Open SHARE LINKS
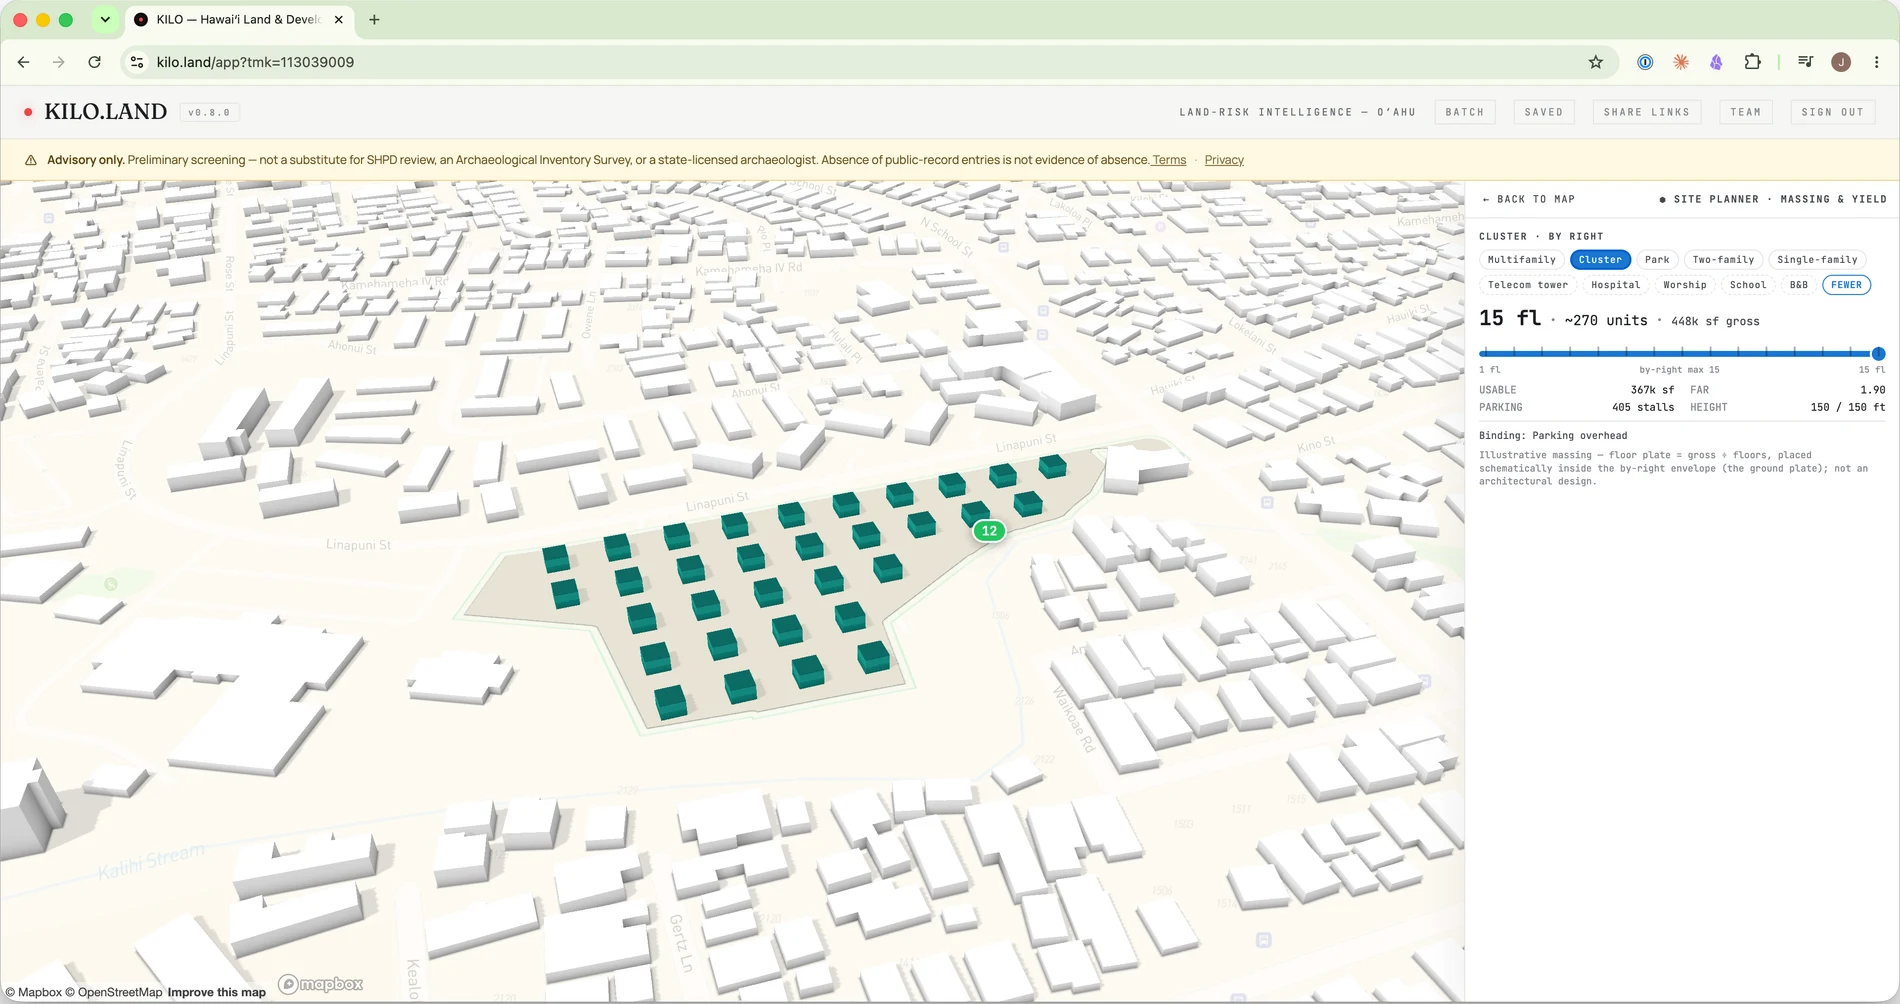 pyautogui.click(x=1646, y=112)
